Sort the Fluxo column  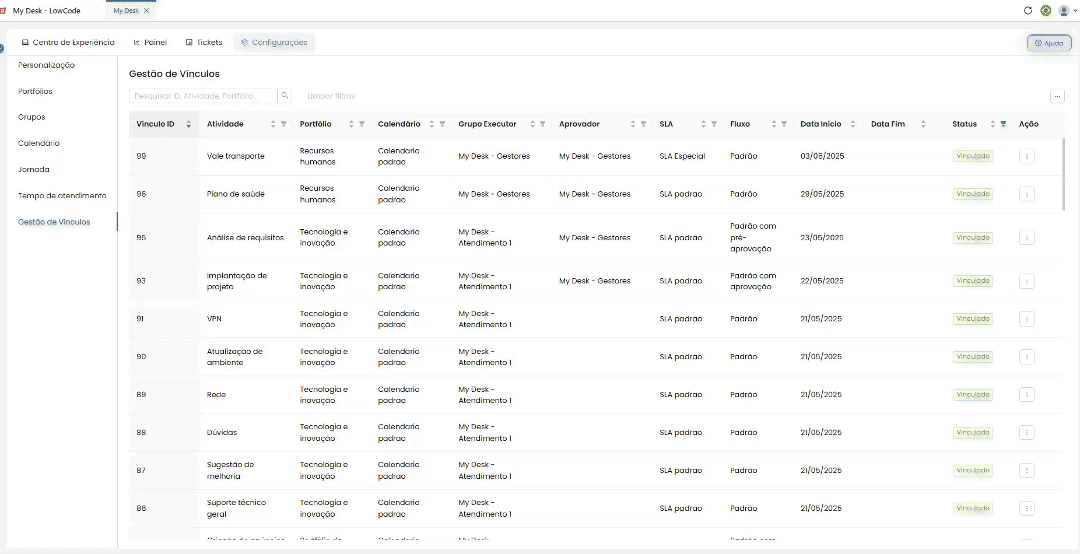tap(774, 124)
